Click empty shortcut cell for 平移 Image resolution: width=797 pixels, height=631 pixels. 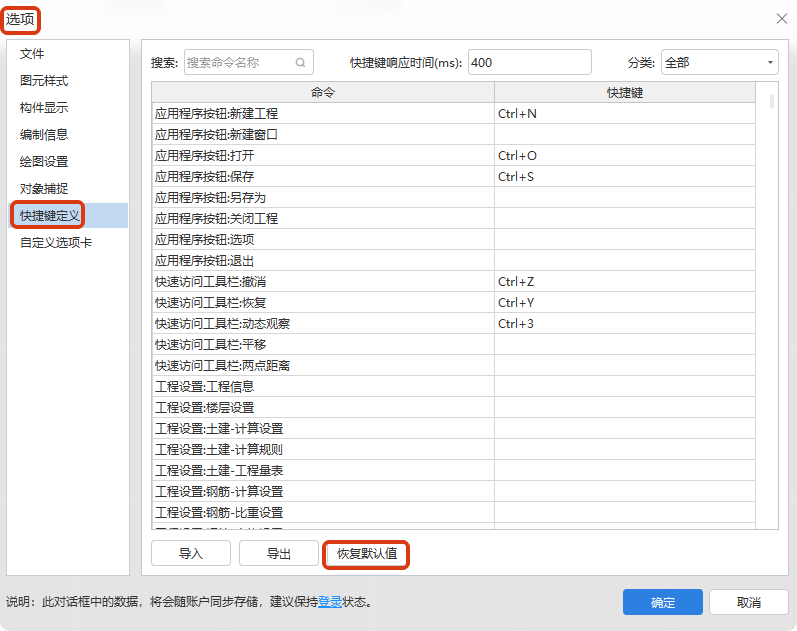625,345
